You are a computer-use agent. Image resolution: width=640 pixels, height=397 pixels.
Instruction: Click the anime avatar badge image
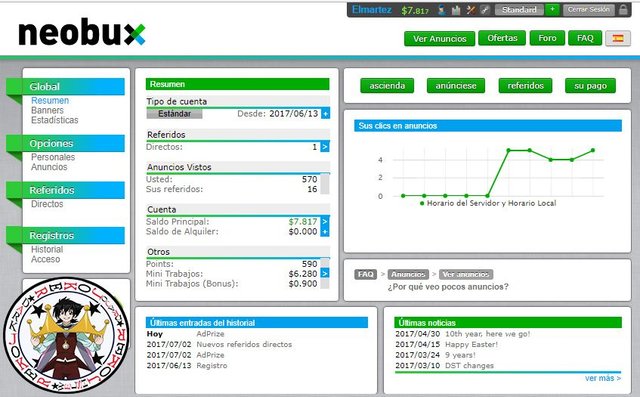click(x=66, y=335)
